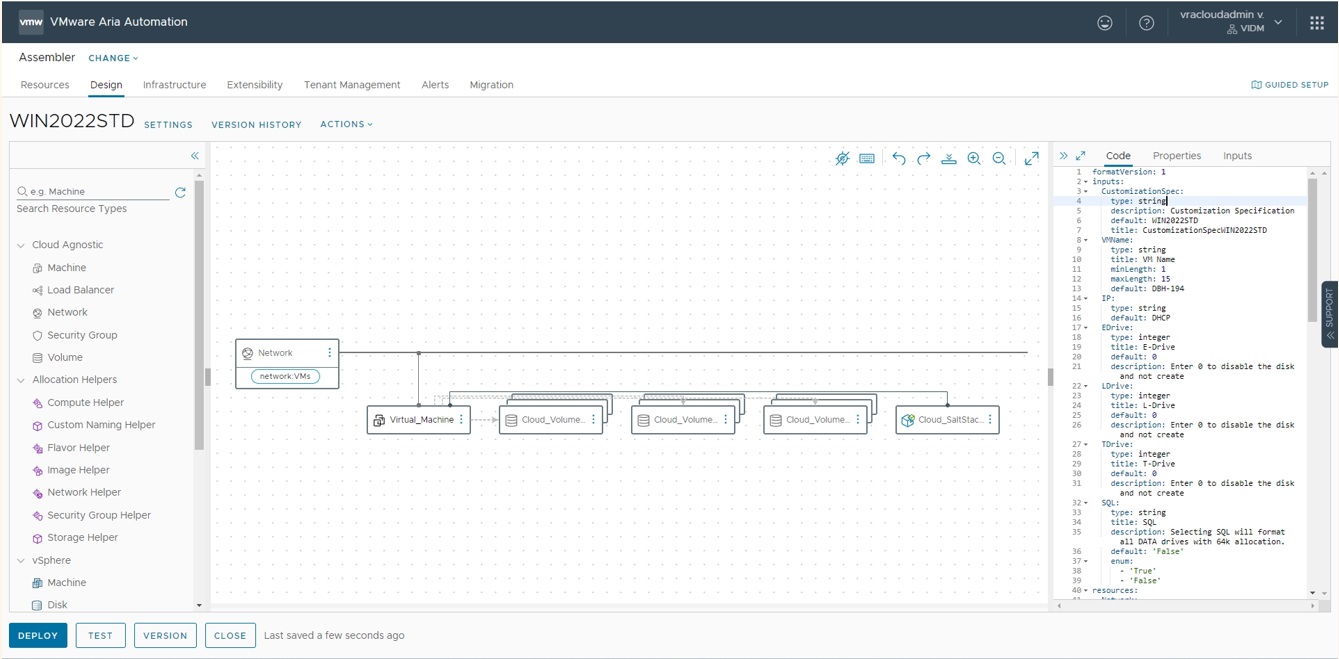Collapse the Cloud Agnostic resource group
This screenshot has width=1339, height=659.
tap(22, 245)
